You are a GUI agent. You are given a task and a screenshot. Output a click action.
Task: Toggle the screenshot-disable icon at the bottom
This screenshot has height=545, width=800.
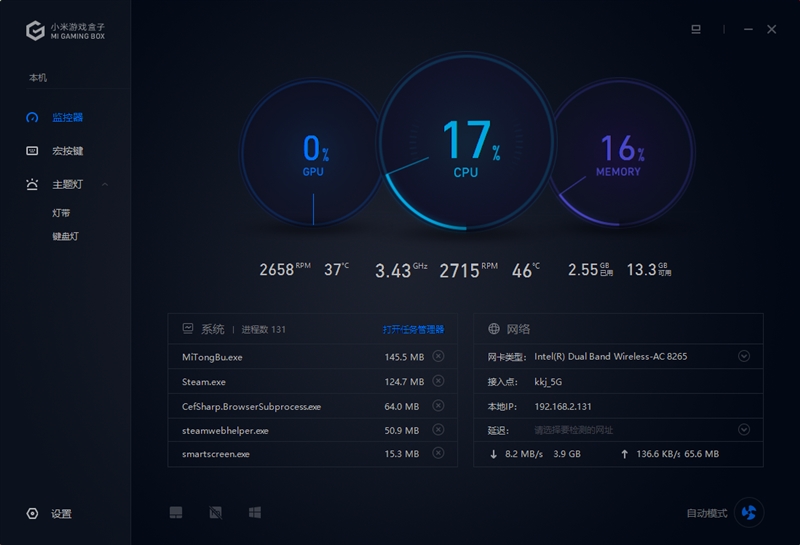(x=216, y=512)
